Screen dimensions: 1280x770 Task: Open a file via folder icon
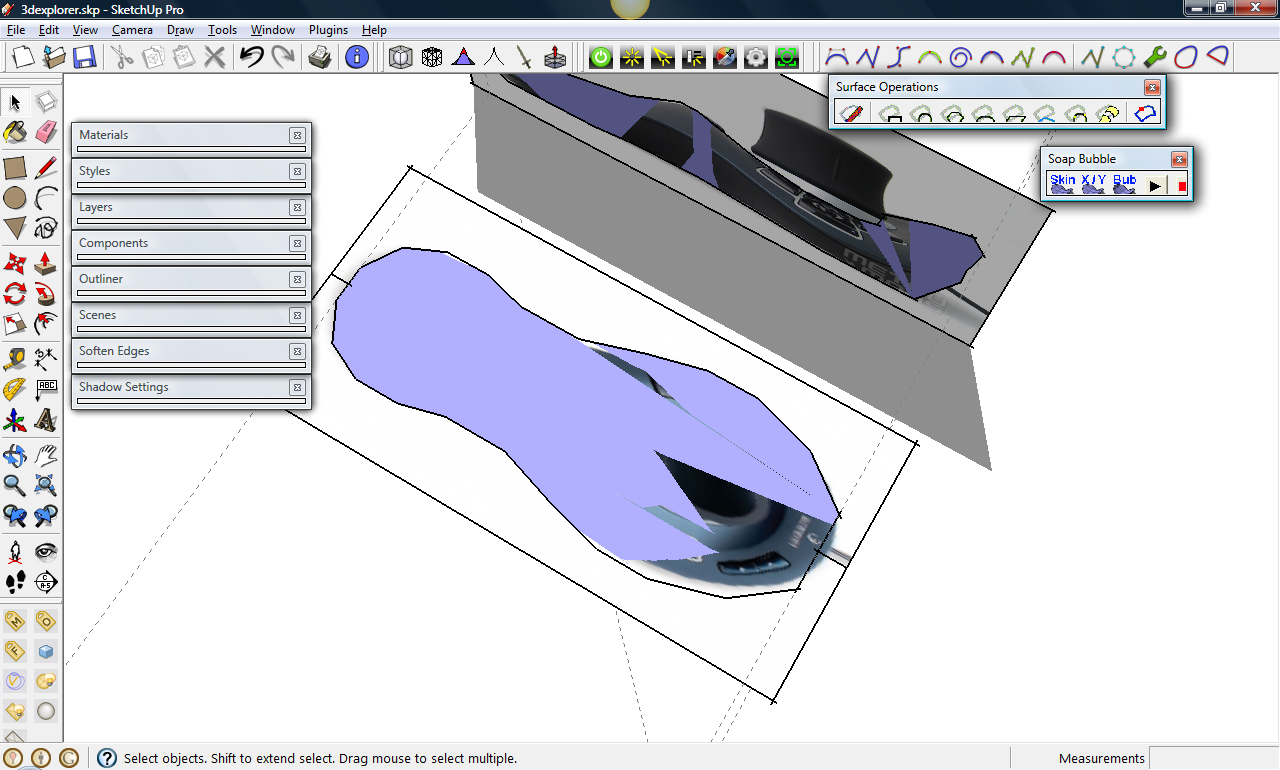[54, 57]
